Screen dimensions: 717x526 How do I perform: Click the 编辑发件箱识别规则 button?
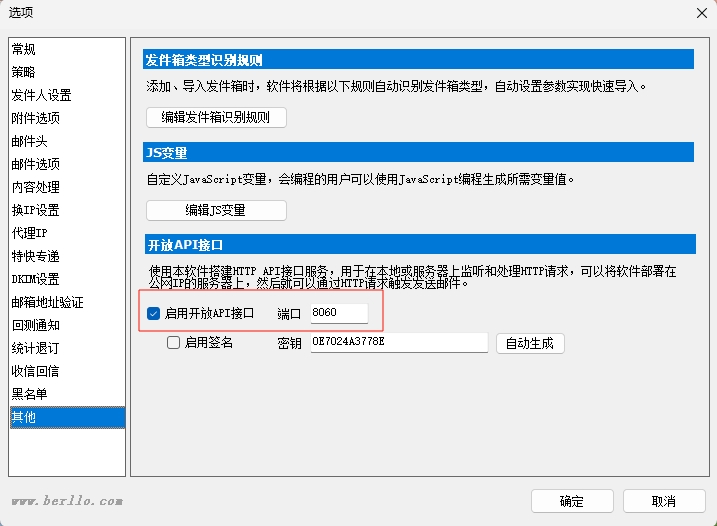(216, 117)
